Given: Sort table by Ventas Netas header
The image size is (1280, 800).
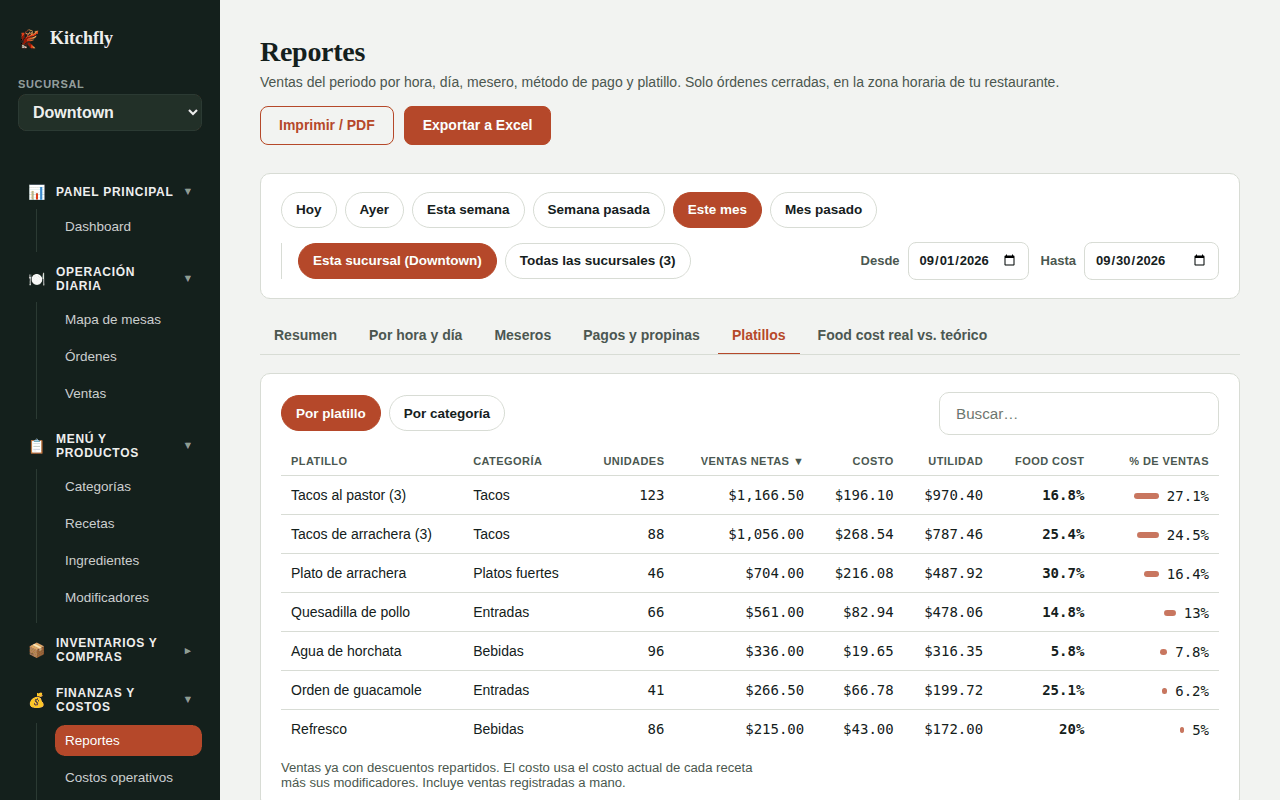Looking at the screenshot, I should (752, 461).
